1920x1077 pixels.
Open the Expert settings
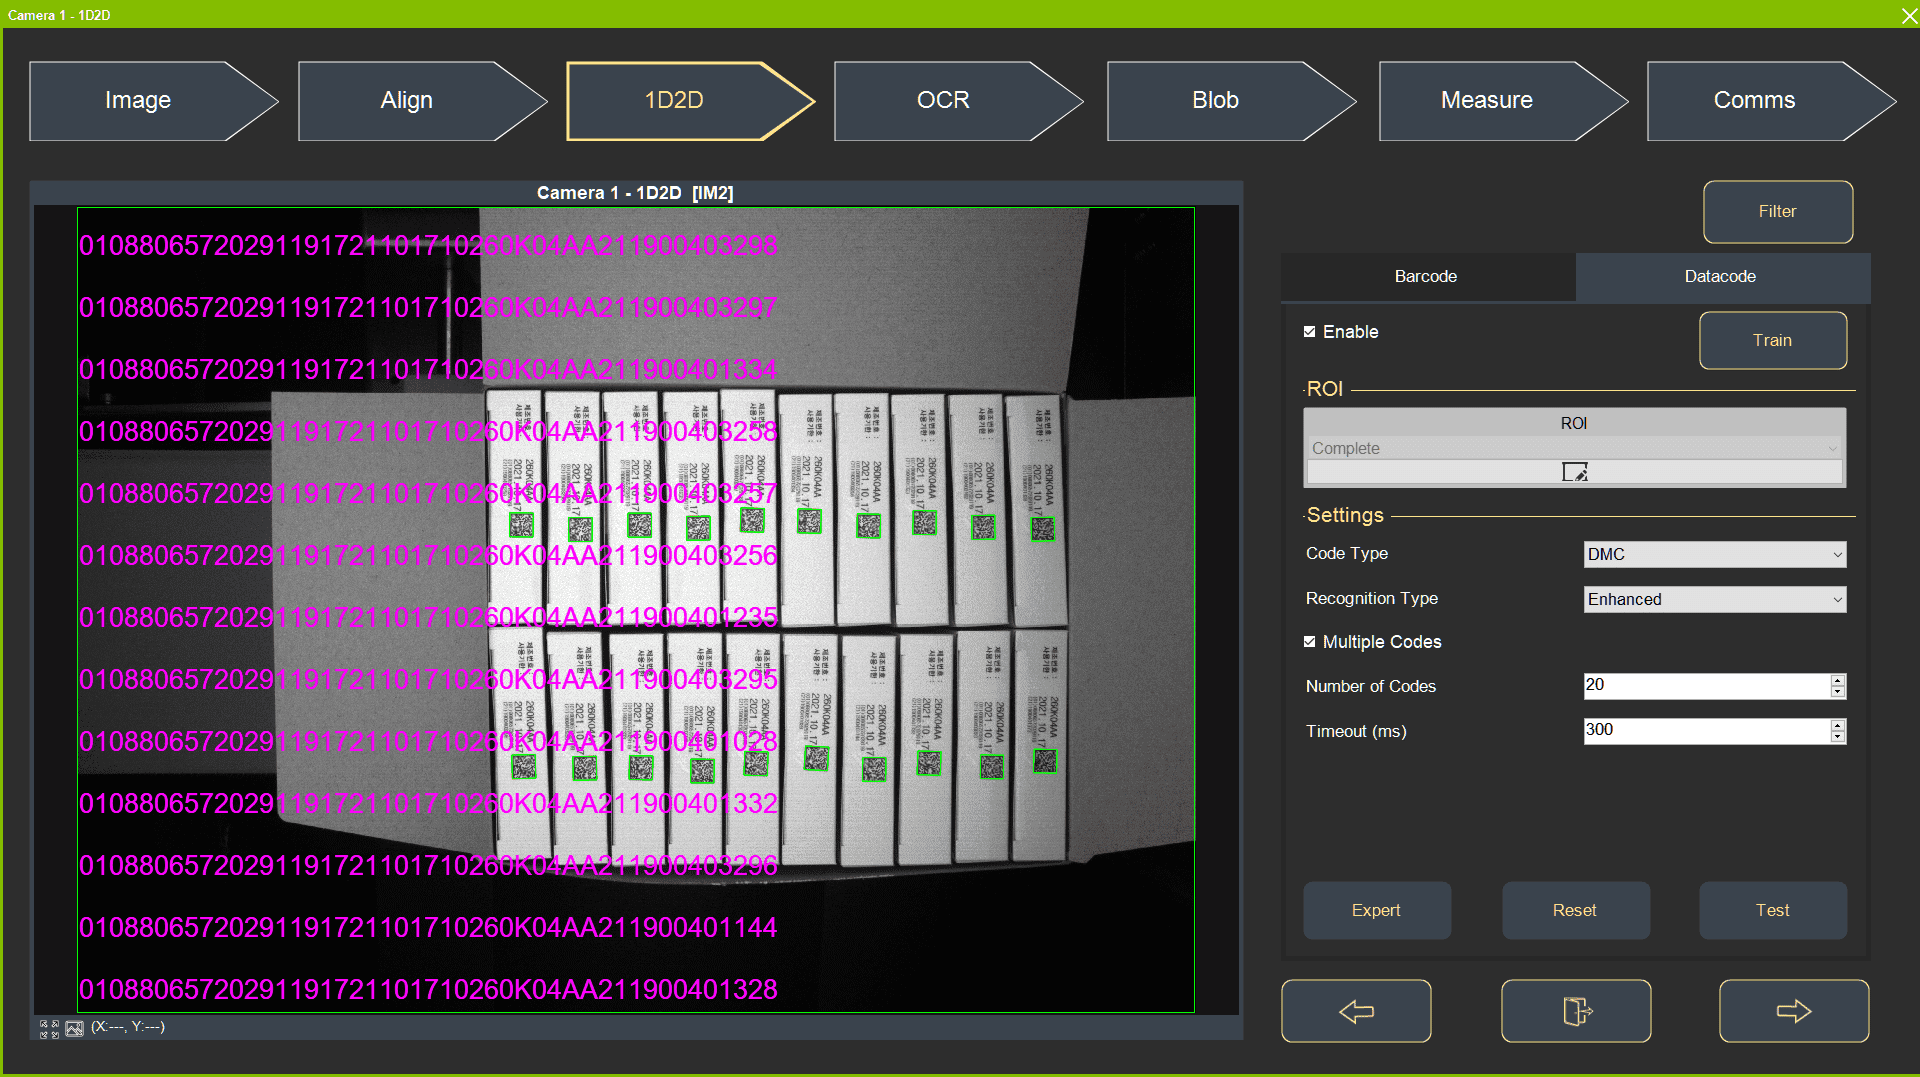[1377, 911]
